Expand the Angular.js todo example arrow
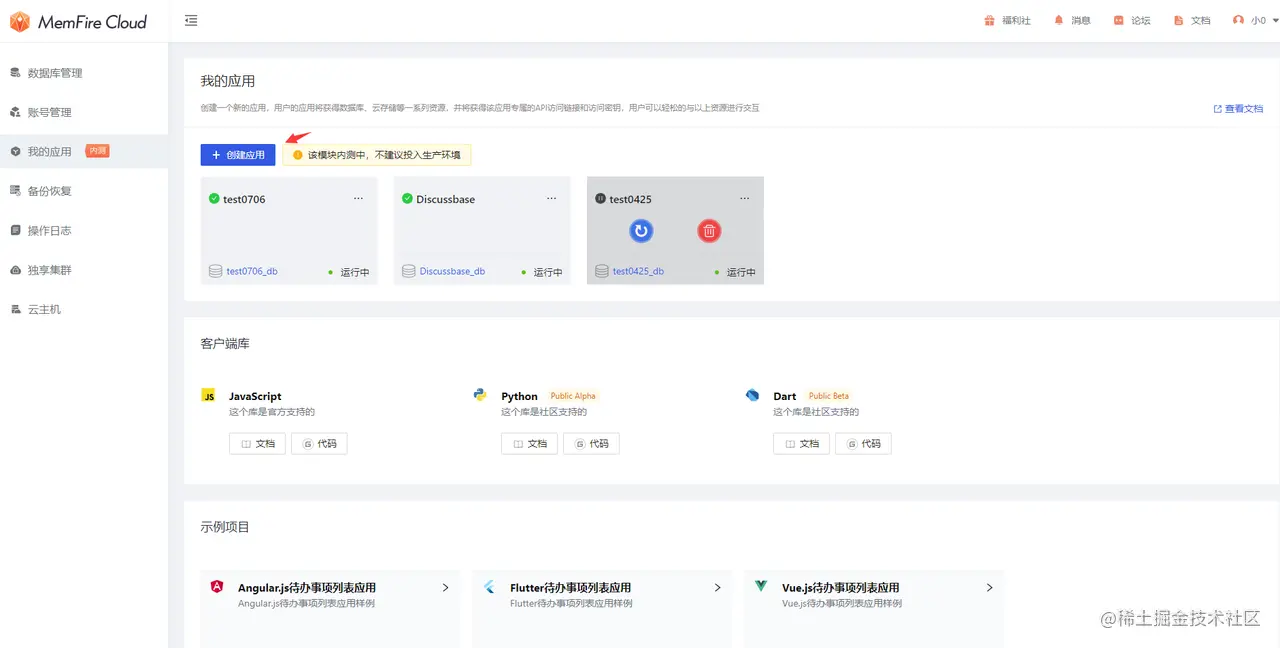Screen dimensions: 1280x648 pyautogui.click(x=445, y=588)
